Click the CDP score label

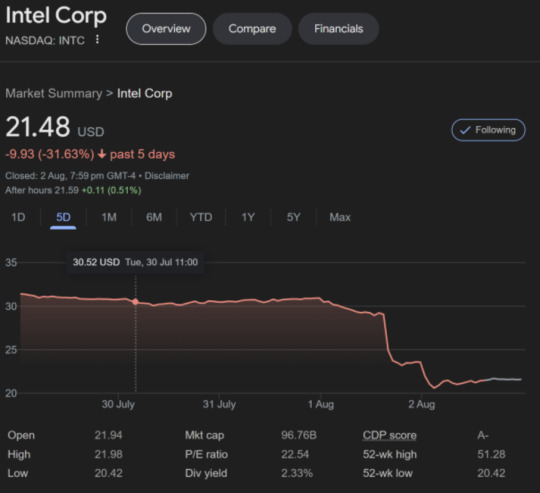[390, 436]
